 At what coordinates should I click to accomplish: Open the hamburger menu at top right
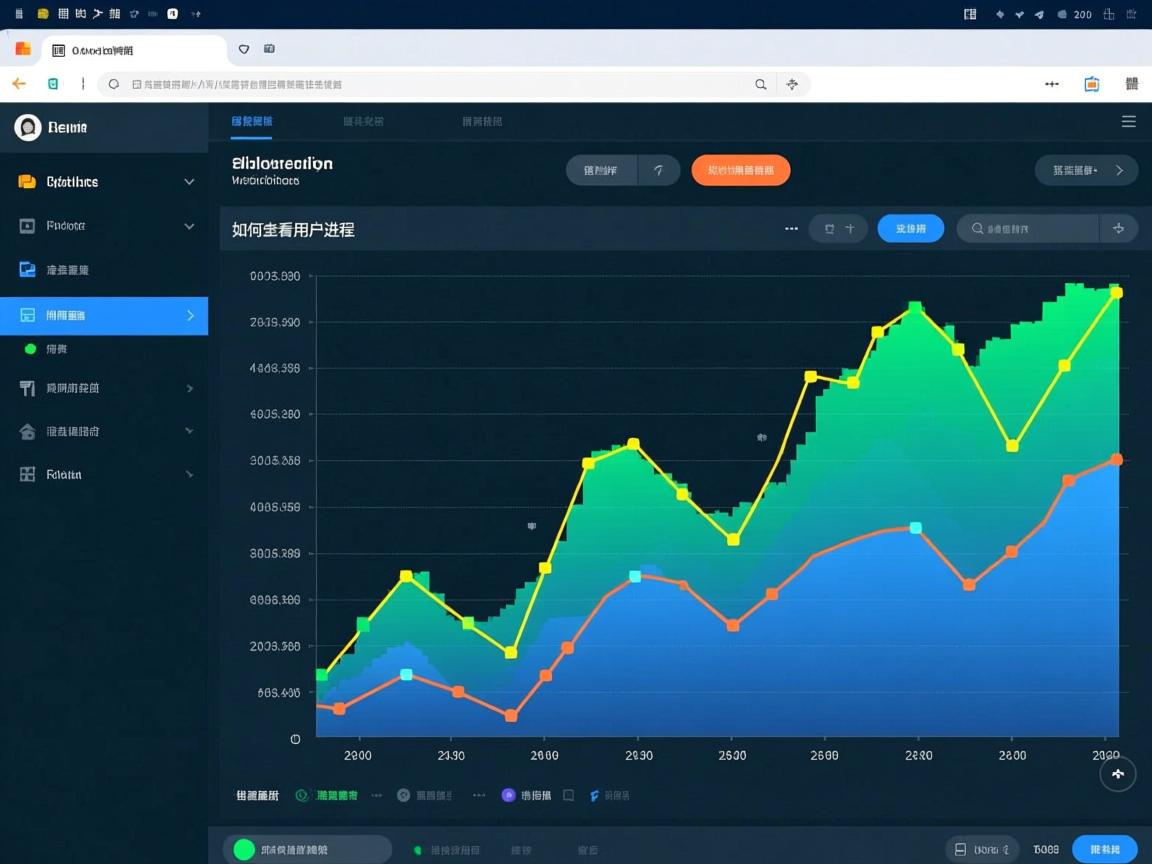pos(1128,122)
